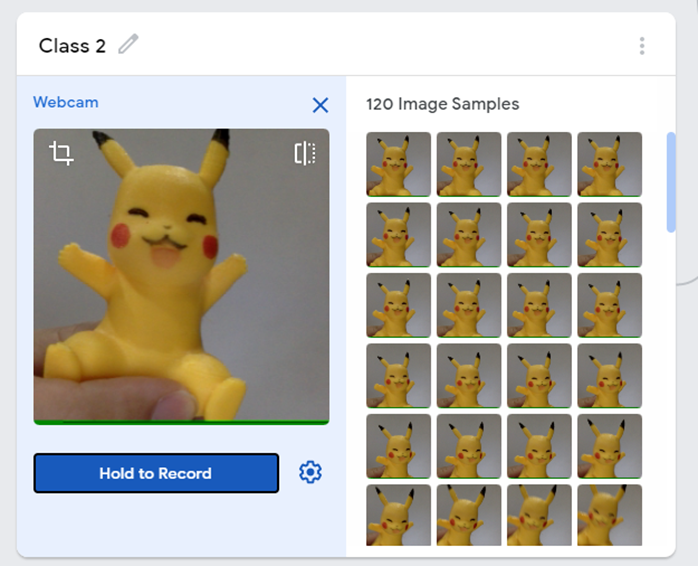
Task: Select second sample thumbnail in first row
Action: tap(469, 164)
